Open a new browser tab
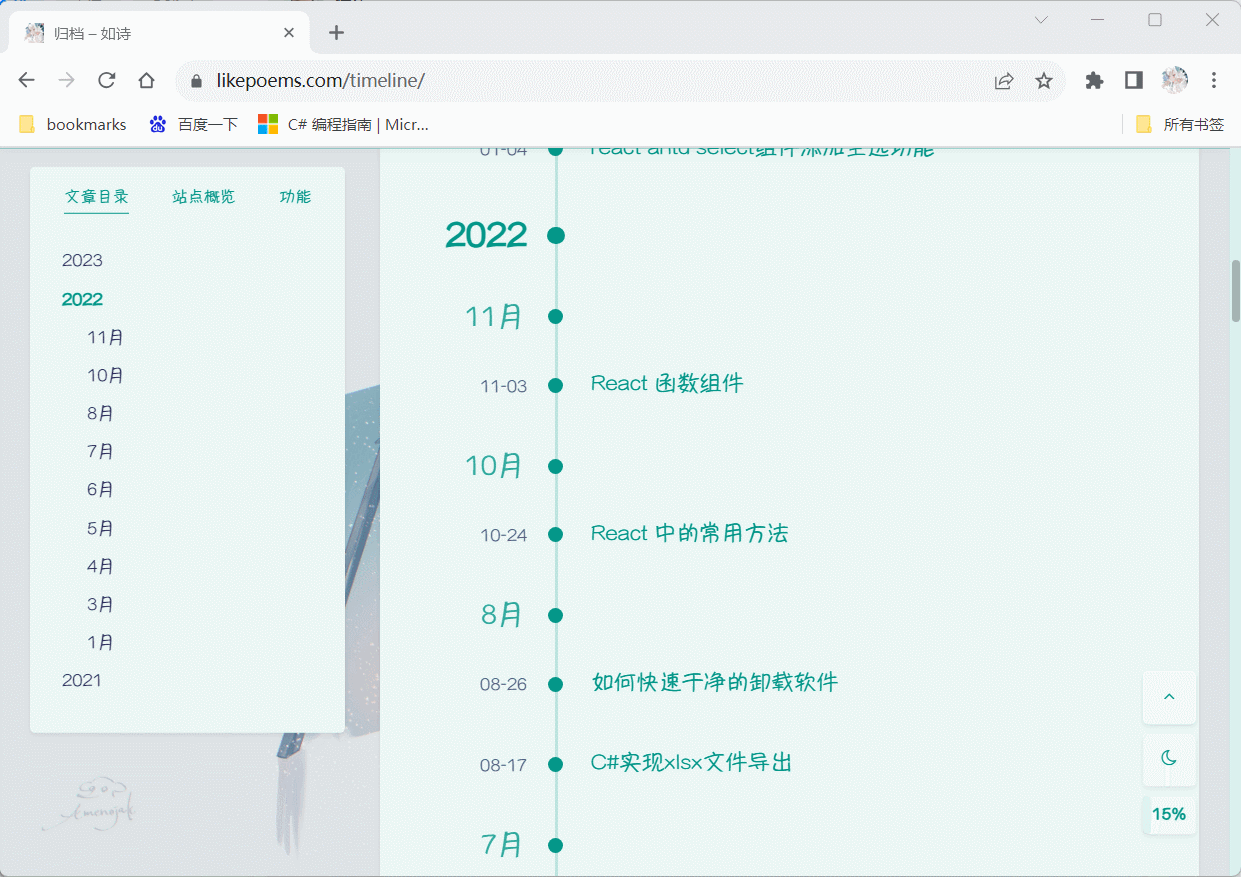The height and width of the screenshot is (877, 1241). tap(337, 33)
